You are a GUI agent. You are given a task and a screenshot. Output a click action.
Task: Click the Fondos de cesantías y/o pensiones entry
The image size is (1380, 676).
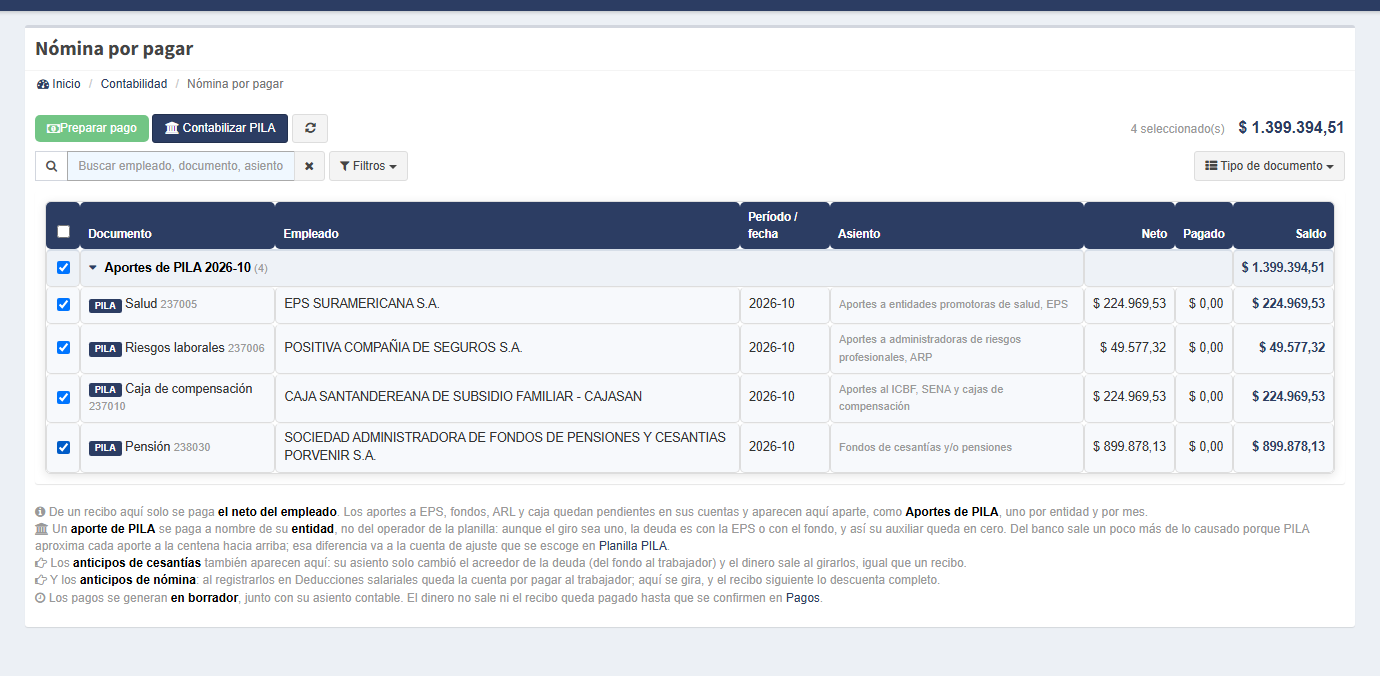925,447
